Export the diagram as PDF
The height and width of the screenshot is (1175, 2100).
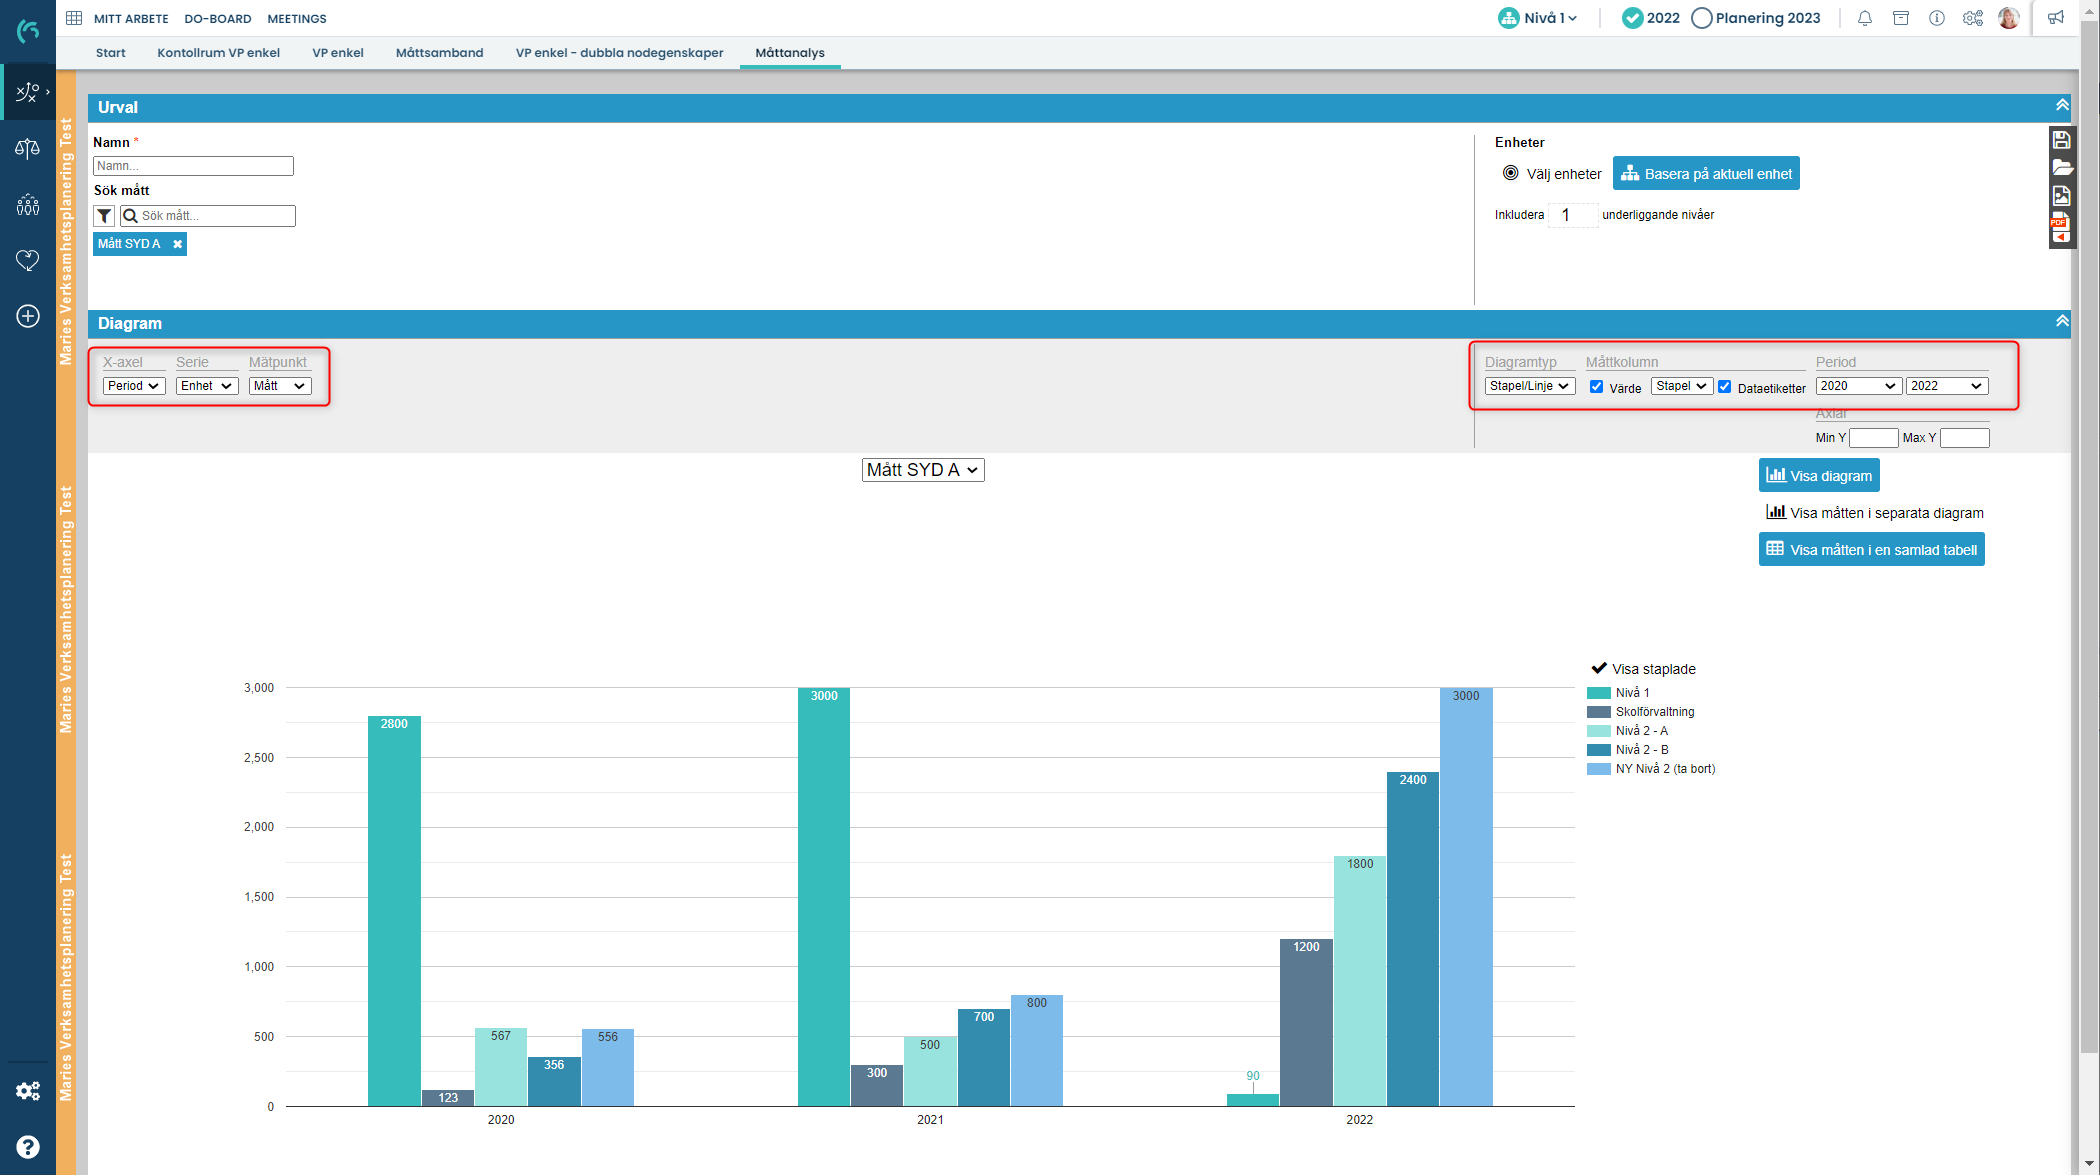coord(2060,221)
